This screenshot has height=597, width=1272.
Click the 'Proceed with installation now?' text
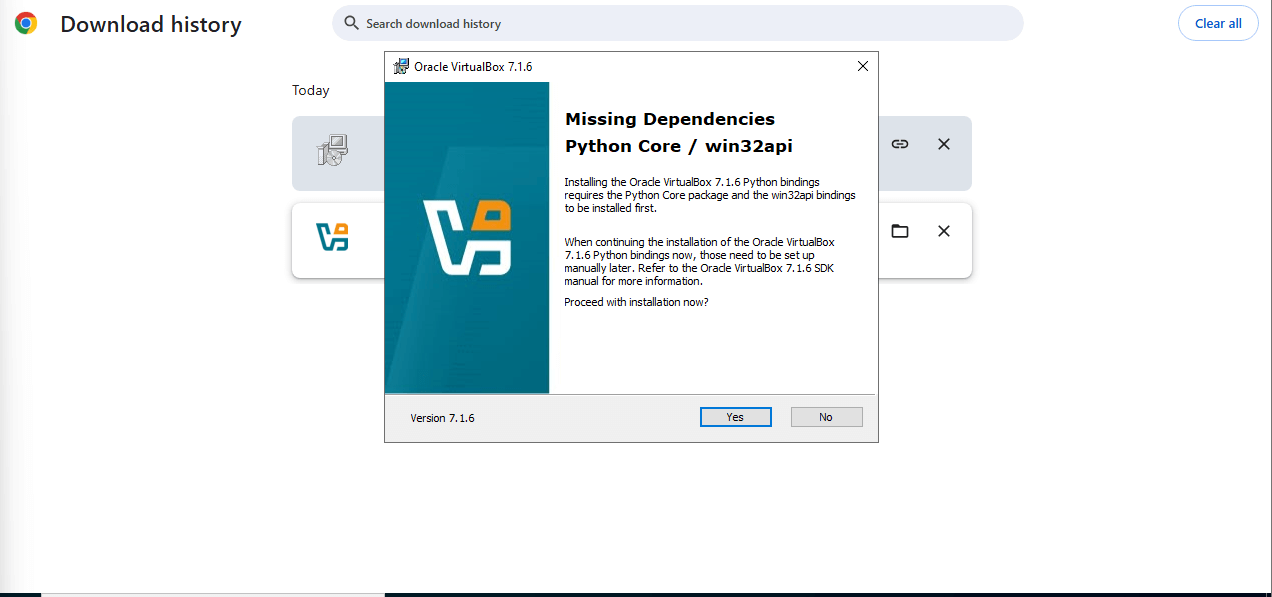[x=636, y=302]
